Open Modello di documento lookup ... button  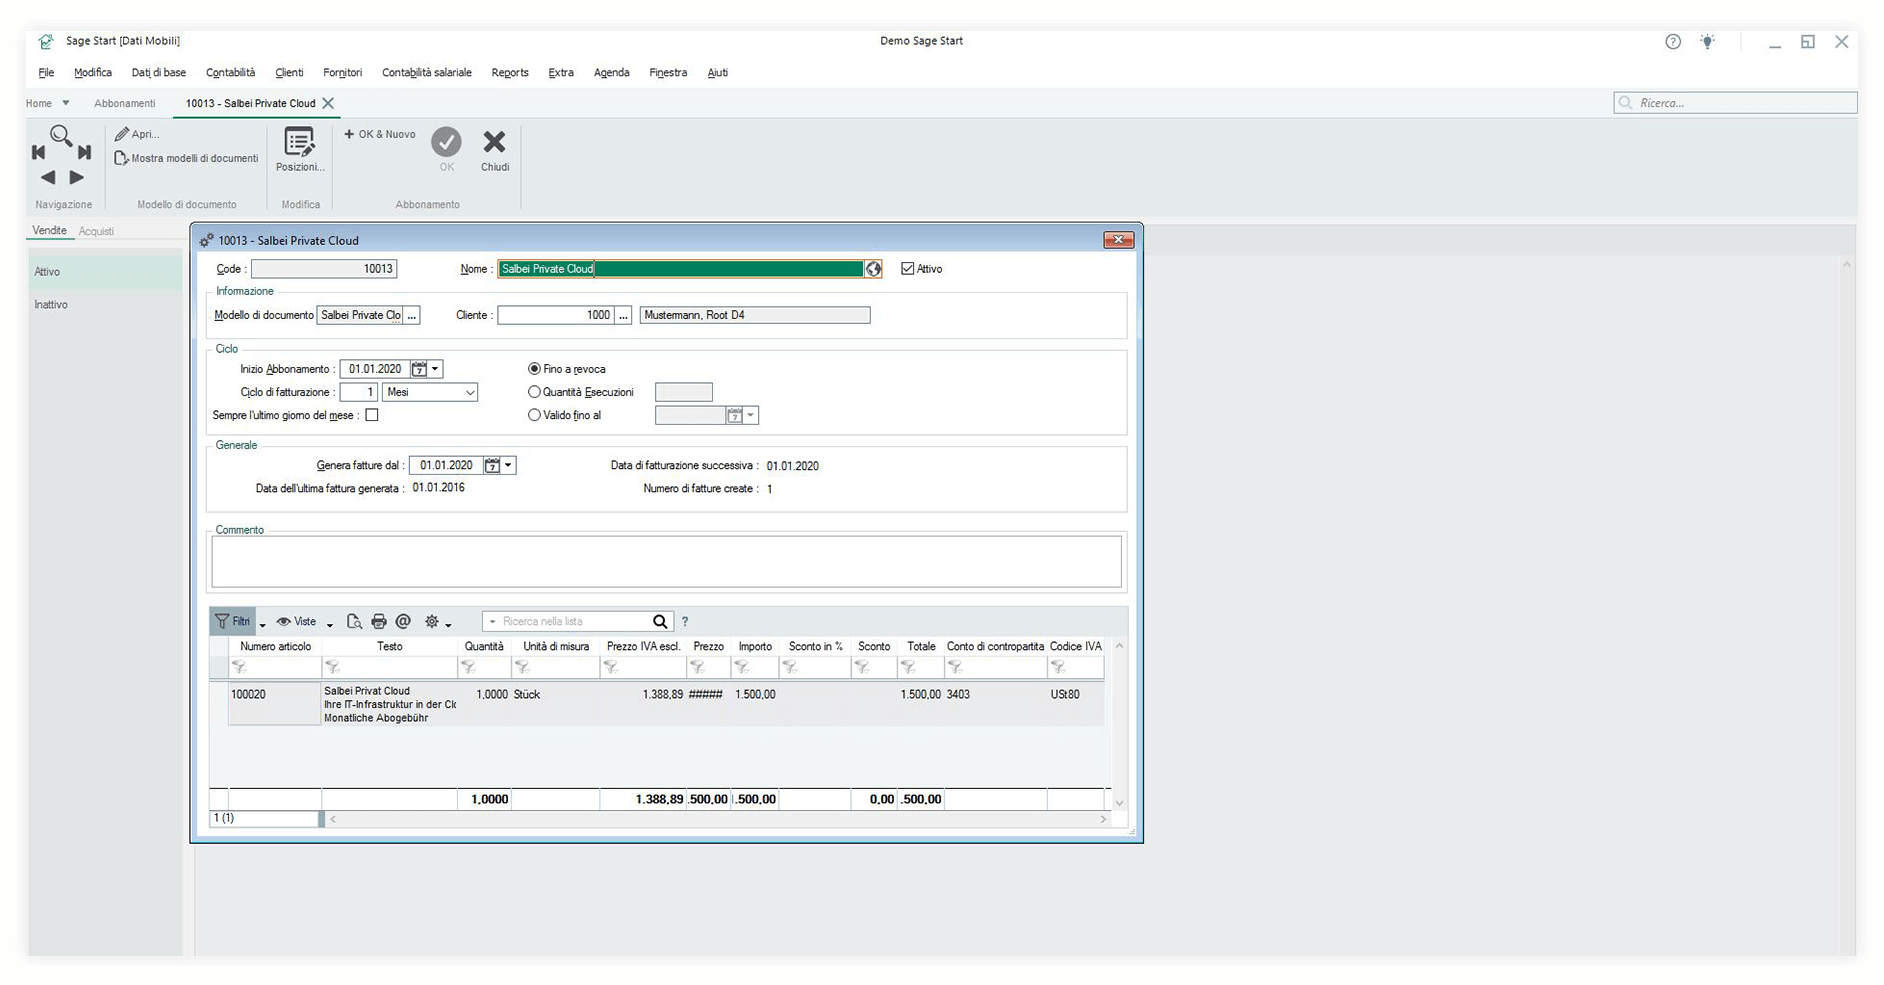(x=412, y=315)
